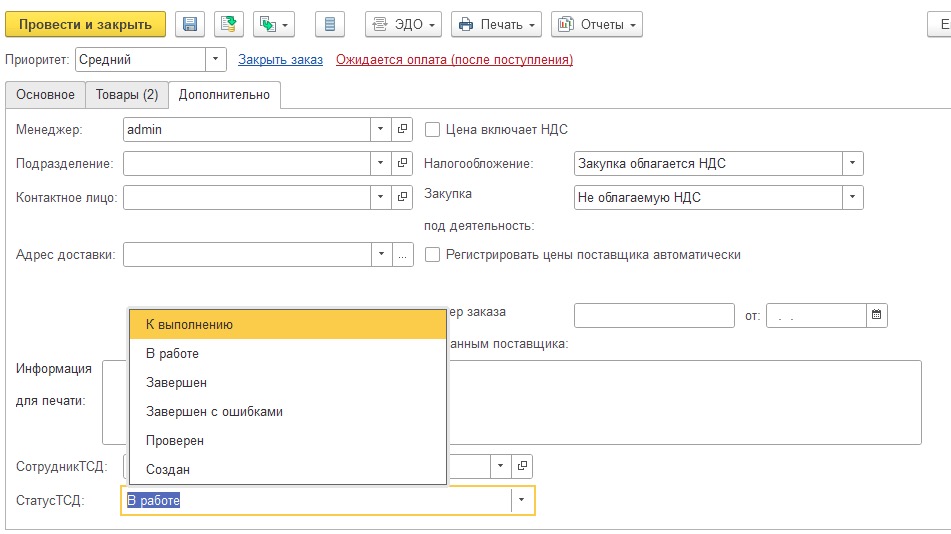Click the order date field after от:
951x534 pixels.
[816, 315]
